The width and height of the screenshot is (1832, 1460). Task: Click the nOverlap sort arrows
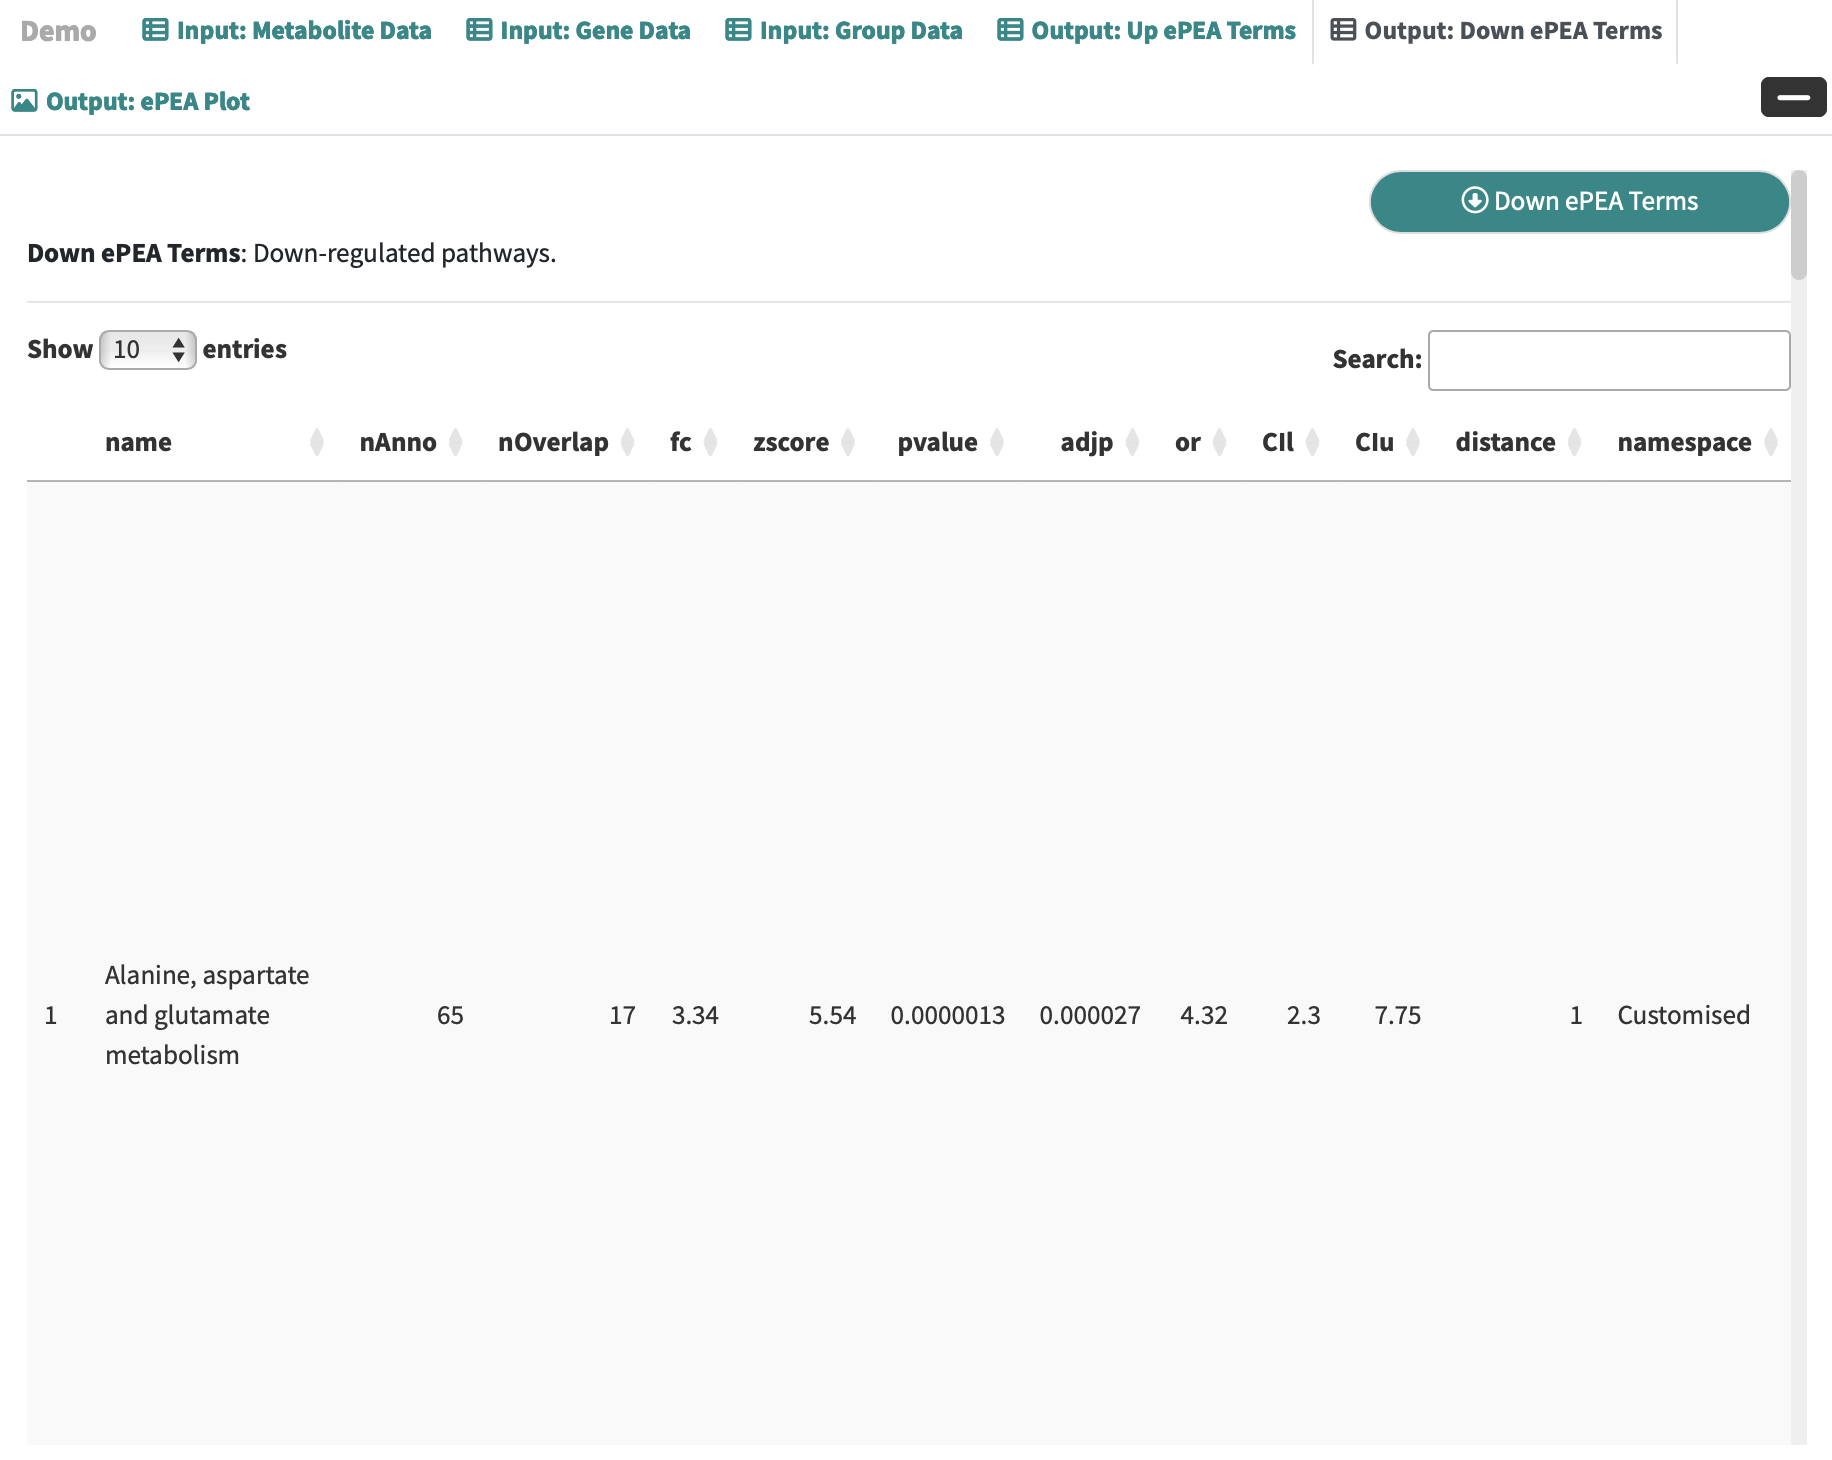(628, 442)
